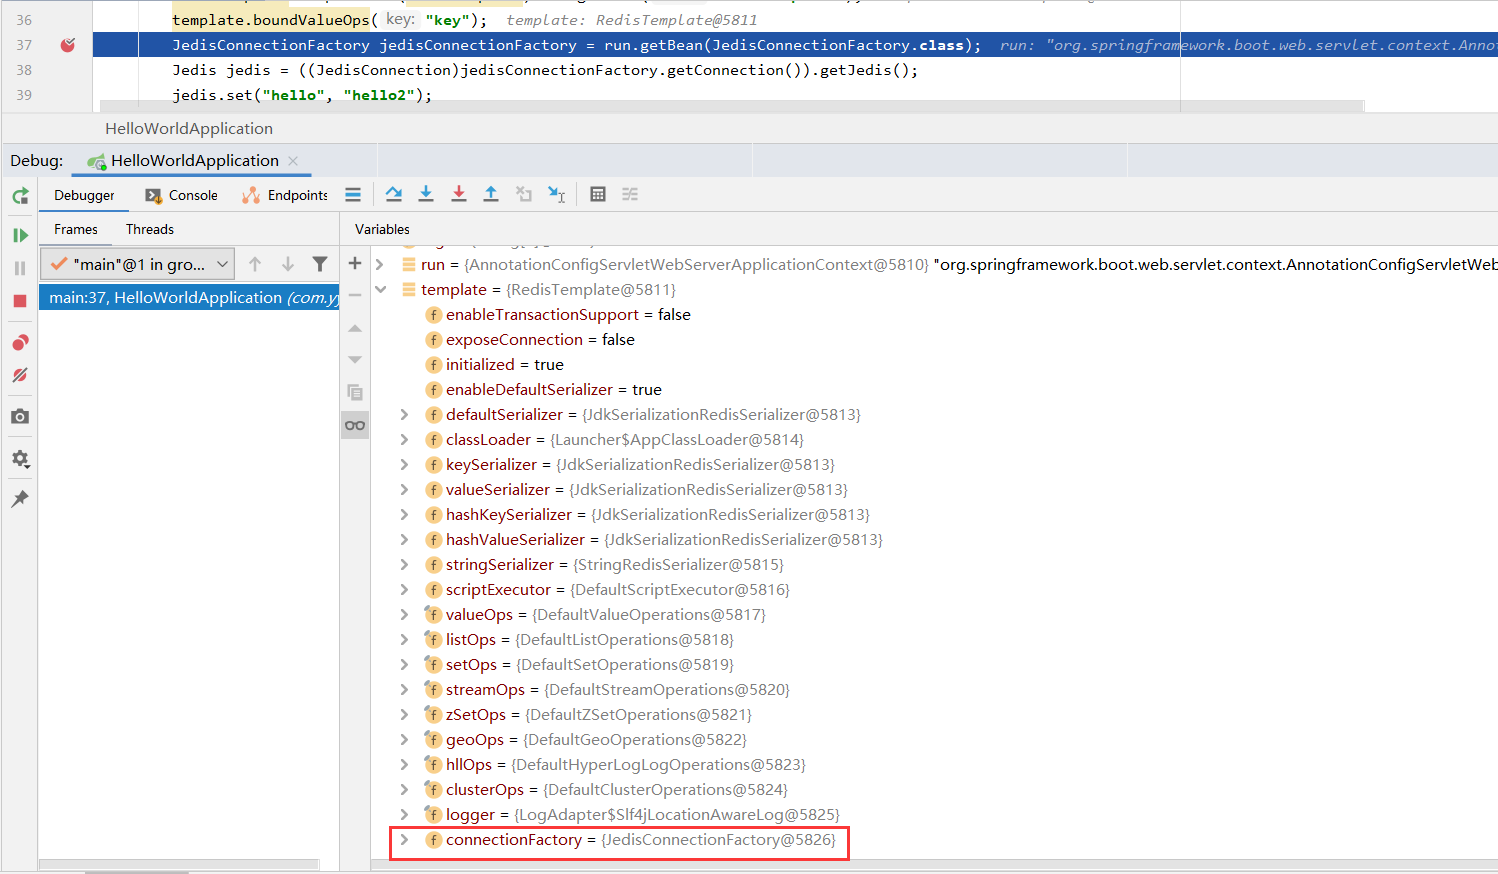Expand the stringSerializer field
This screenshot has height=874, width=1498.
[404, 565]
